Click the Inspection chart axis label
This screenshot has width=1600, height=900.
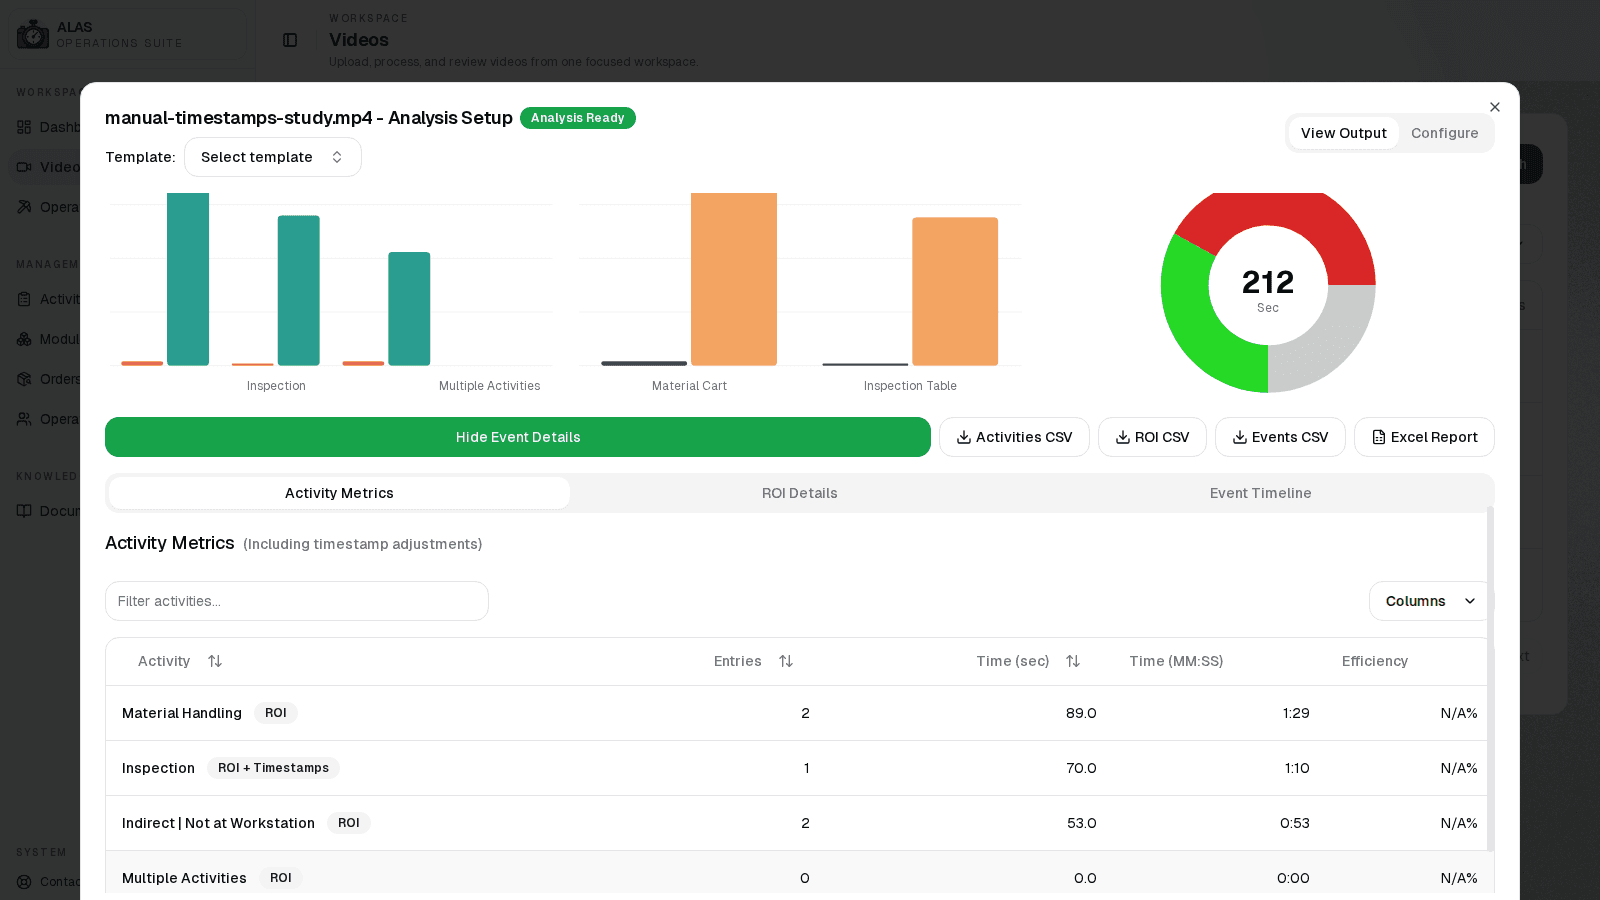point(276,386)
